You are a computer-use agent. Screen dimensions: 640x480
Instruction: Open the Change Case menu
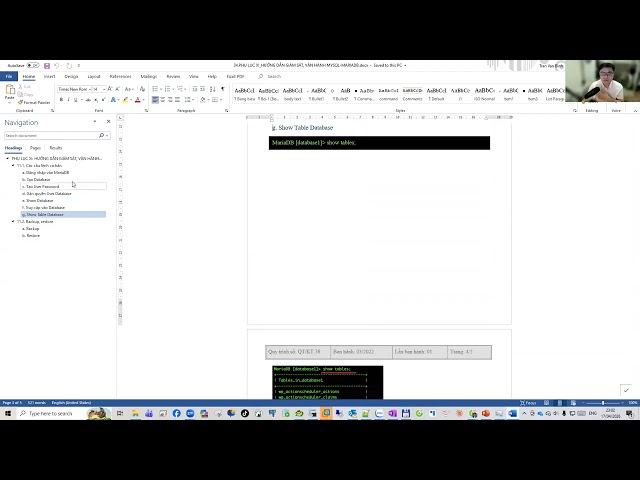[x=129, y=89]
